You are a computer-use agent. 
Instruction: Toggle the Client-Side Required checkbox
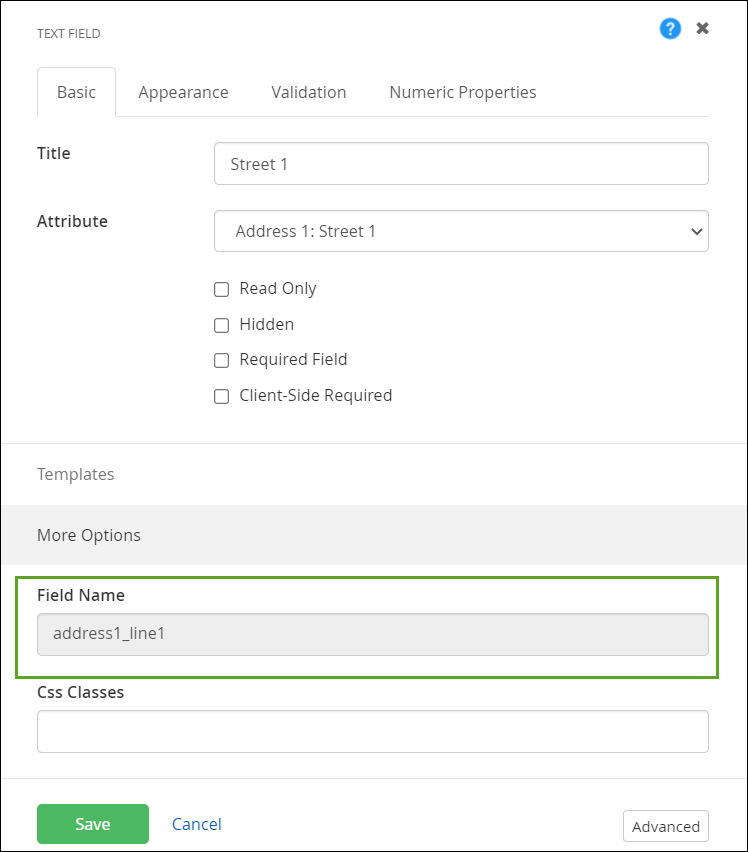222,396
